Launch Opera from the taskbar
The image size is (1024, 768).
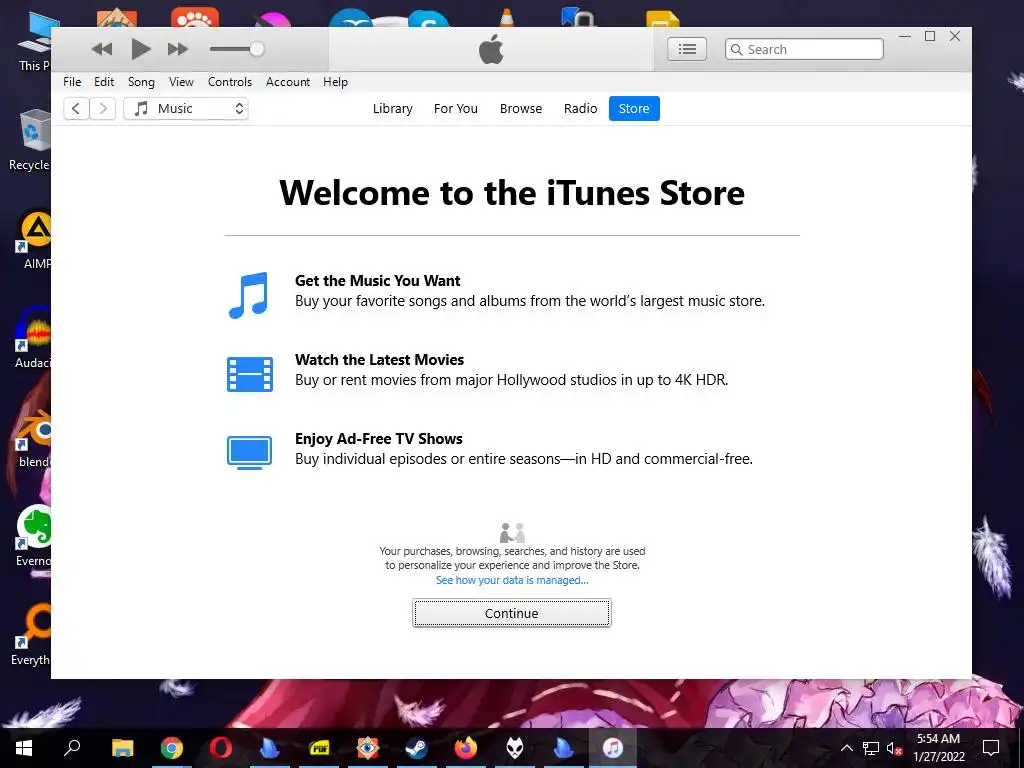[x=221, y=748]
